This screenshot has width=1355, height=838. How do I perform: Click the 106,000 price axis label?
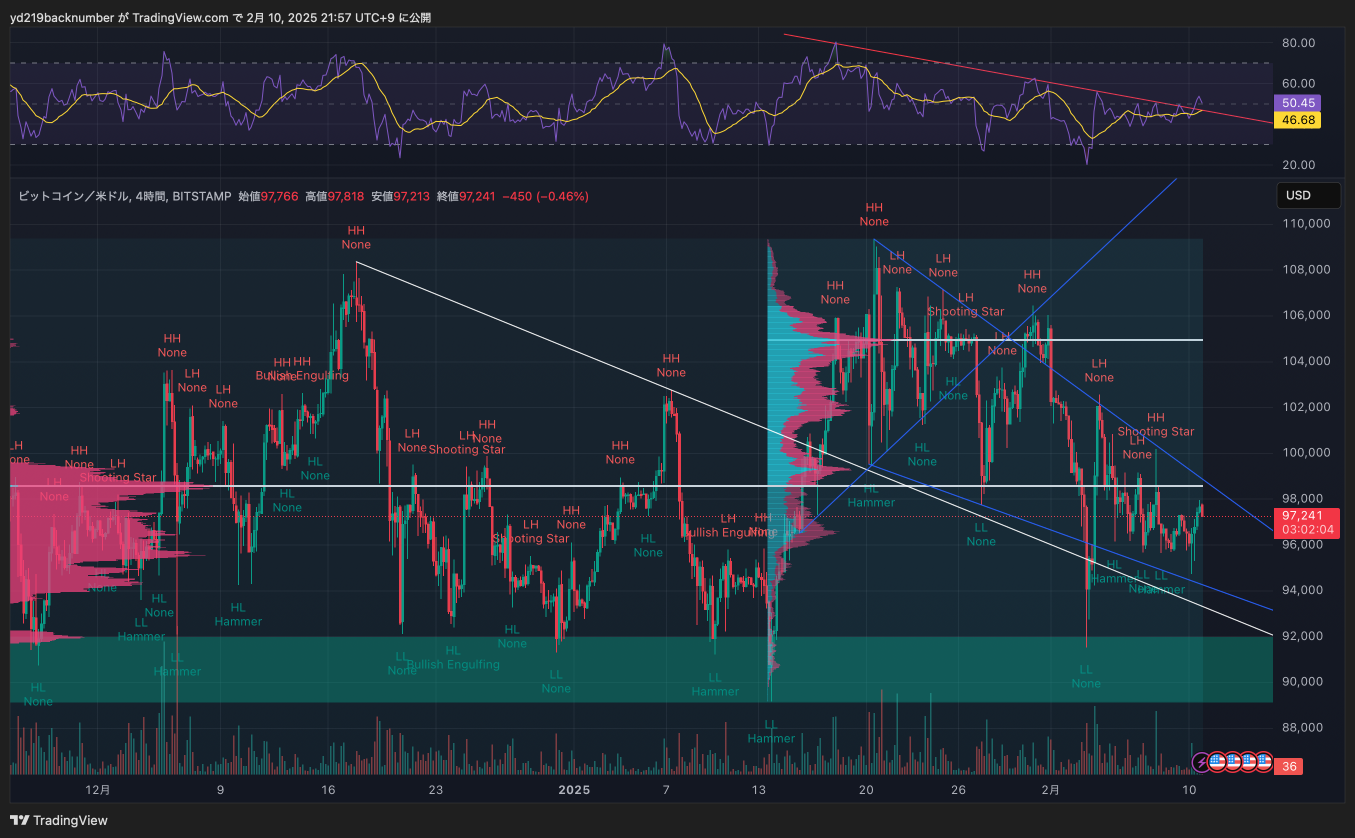(1305, 315)
